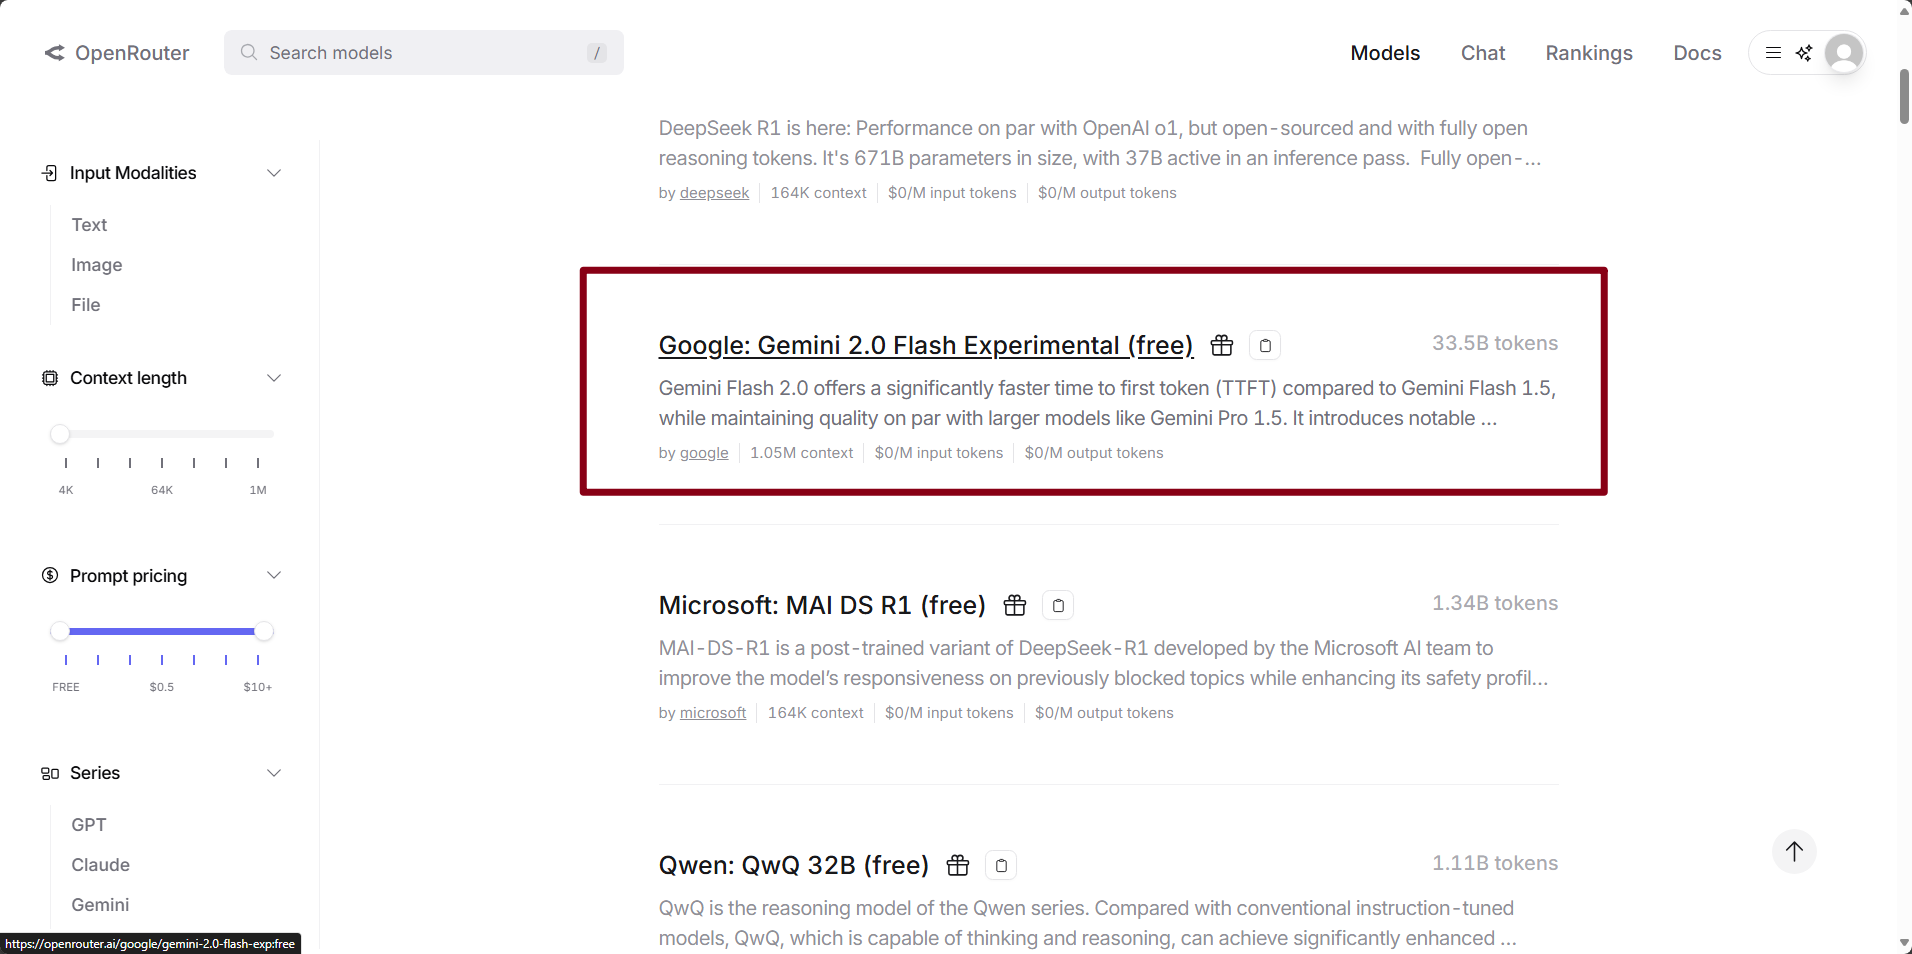Click Prompt pricing right slider handle
The width and height of the screenshot is (1912, 954).
[264, 631]
